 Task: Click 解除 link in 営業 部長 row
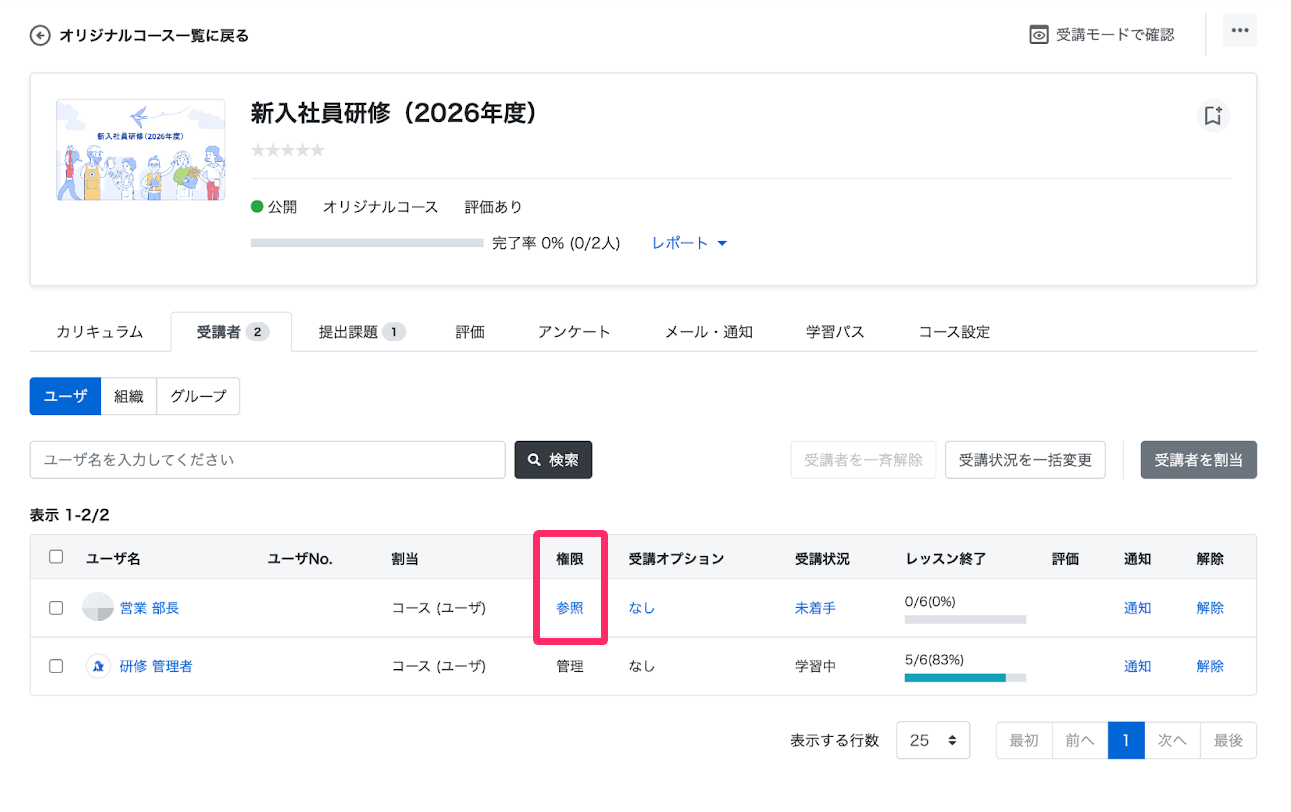pos(1210,607)
